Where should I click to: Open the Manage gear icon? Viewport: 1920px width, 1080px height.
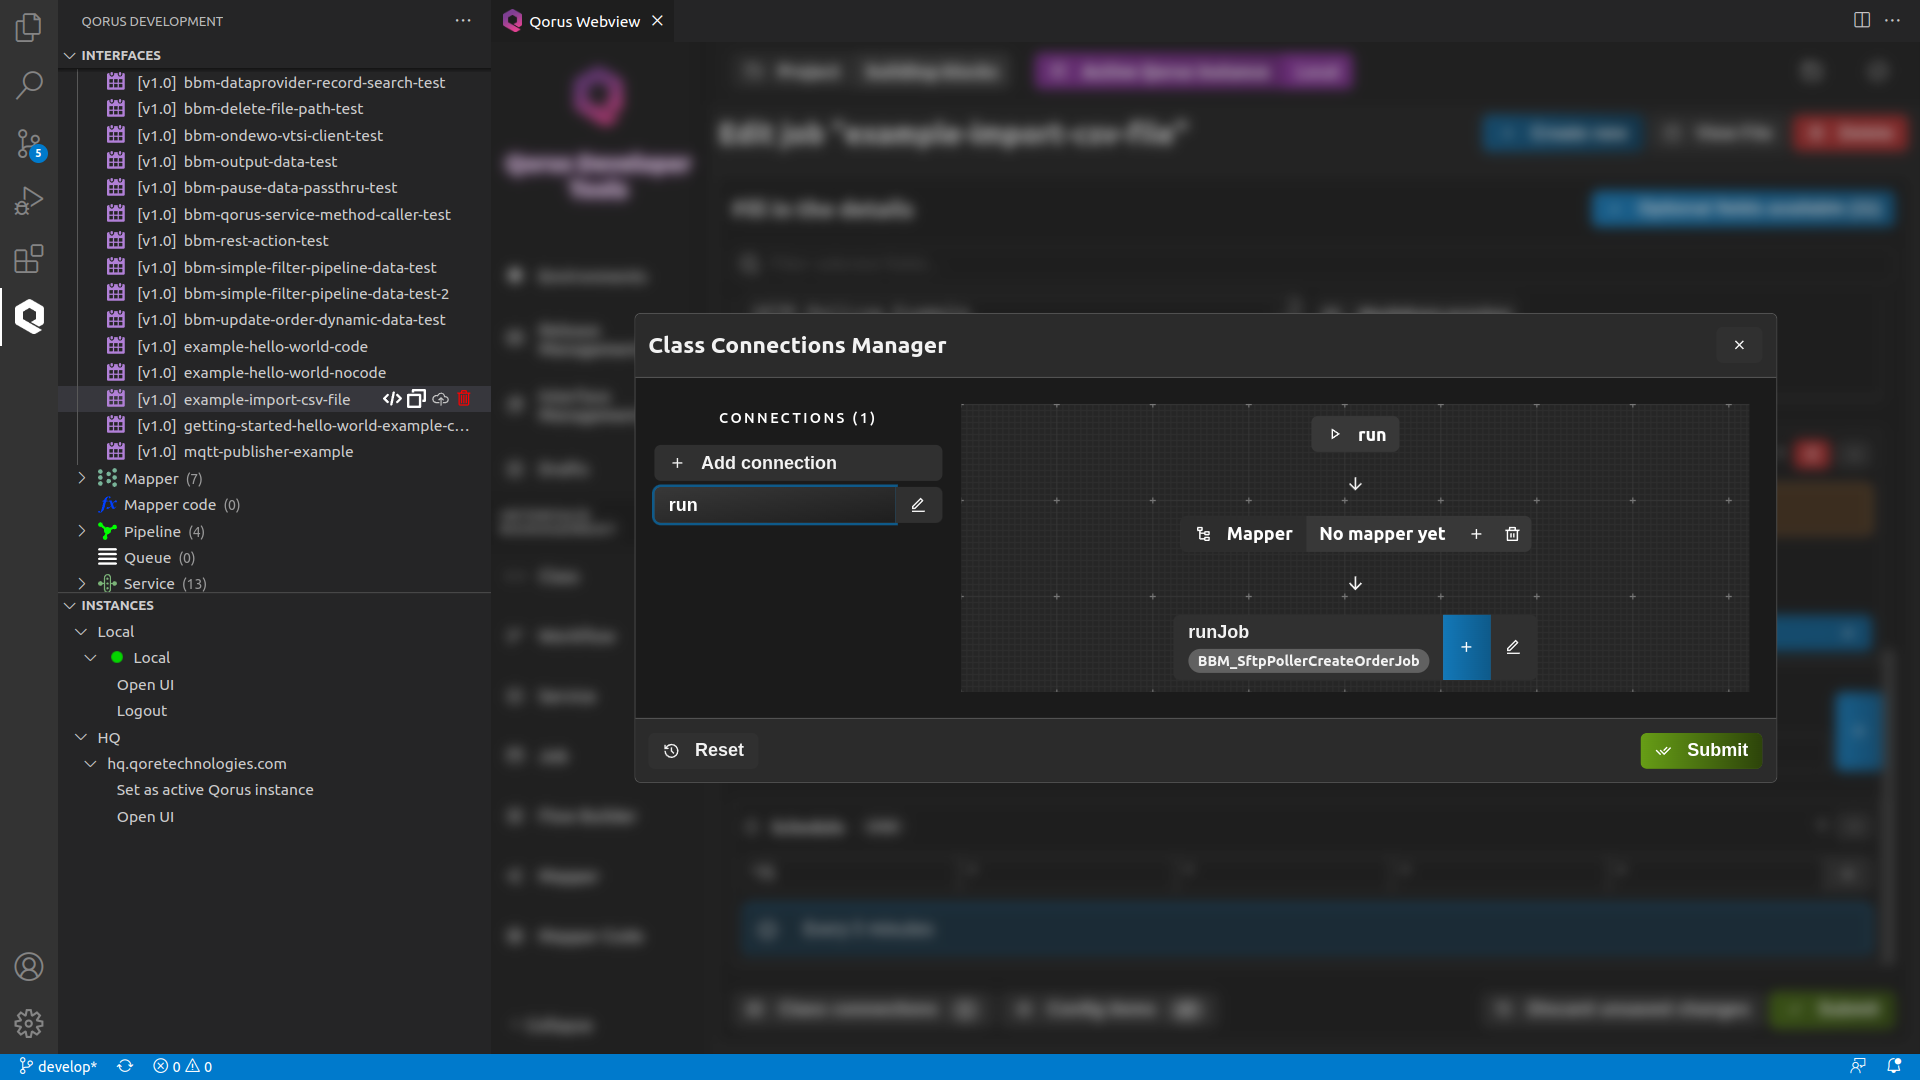[x=29, y=1023]
